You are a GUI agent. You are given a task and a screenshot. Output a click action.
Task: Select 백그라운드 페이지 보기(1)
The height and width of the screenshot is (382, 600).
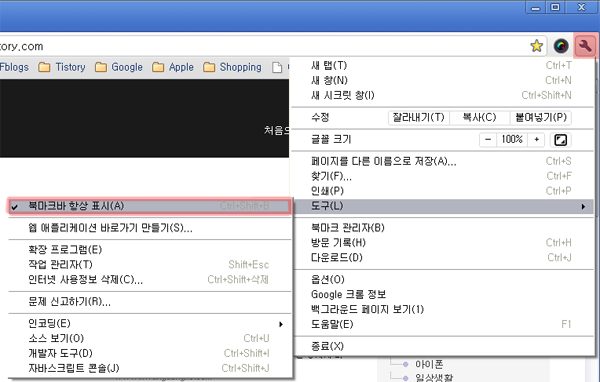click(x=443, y=309)
